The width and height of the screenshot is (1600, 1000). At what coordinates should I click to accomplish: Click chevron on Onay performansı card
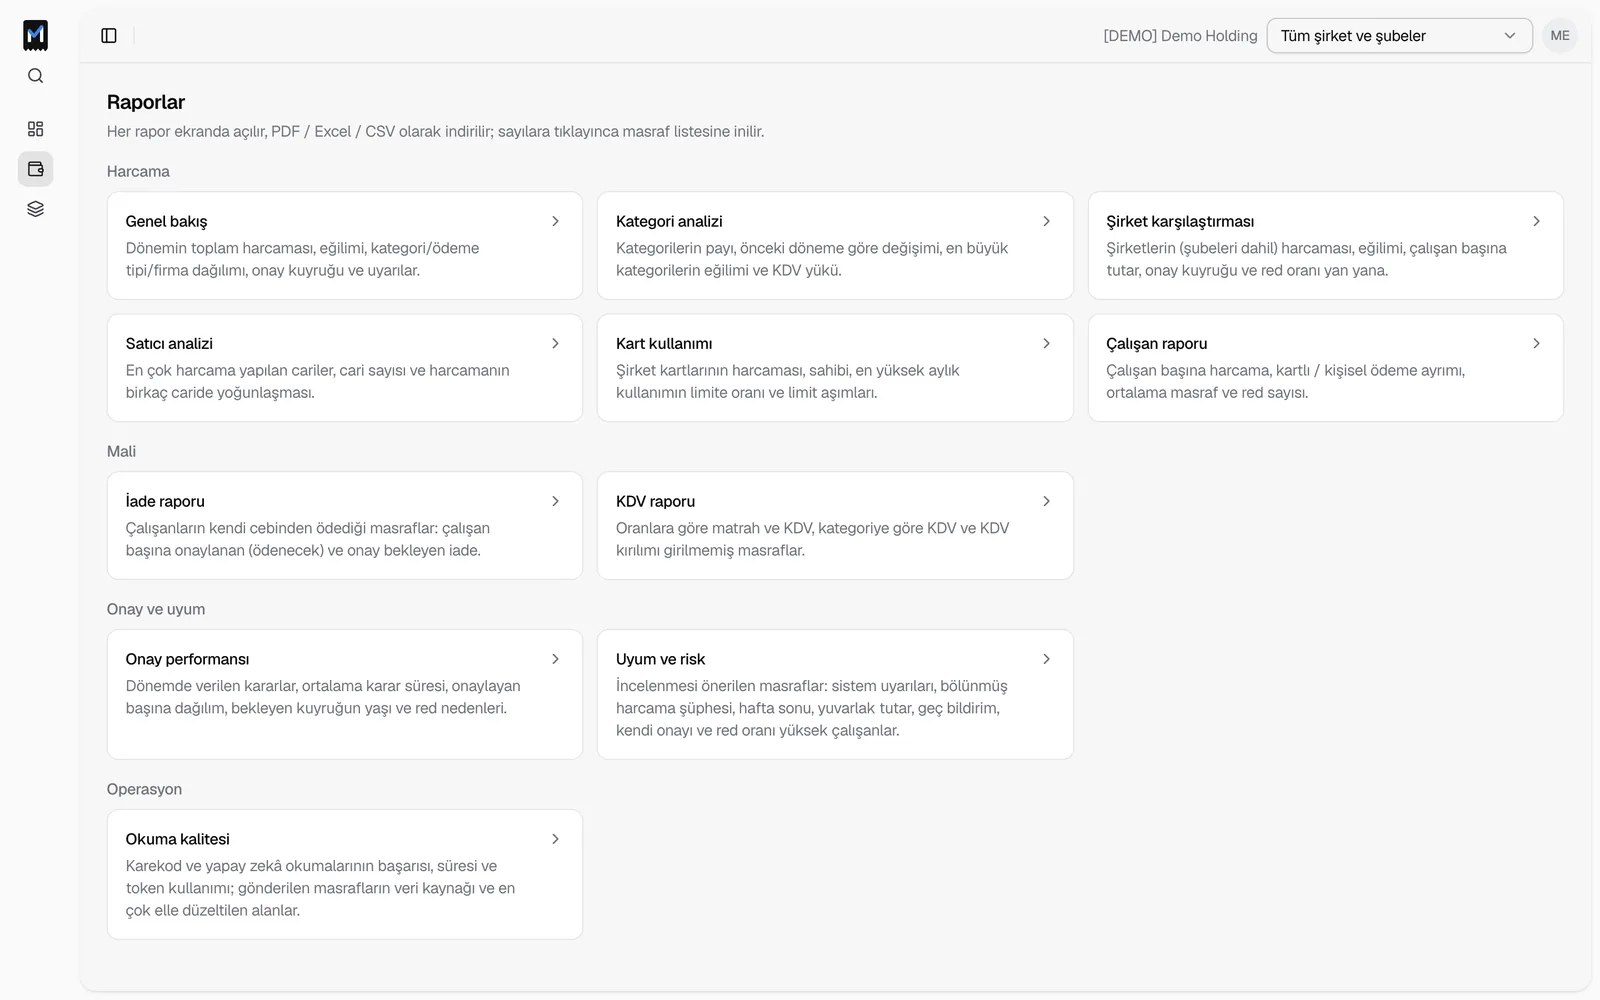pyautogui.click(x=555, y=659)
